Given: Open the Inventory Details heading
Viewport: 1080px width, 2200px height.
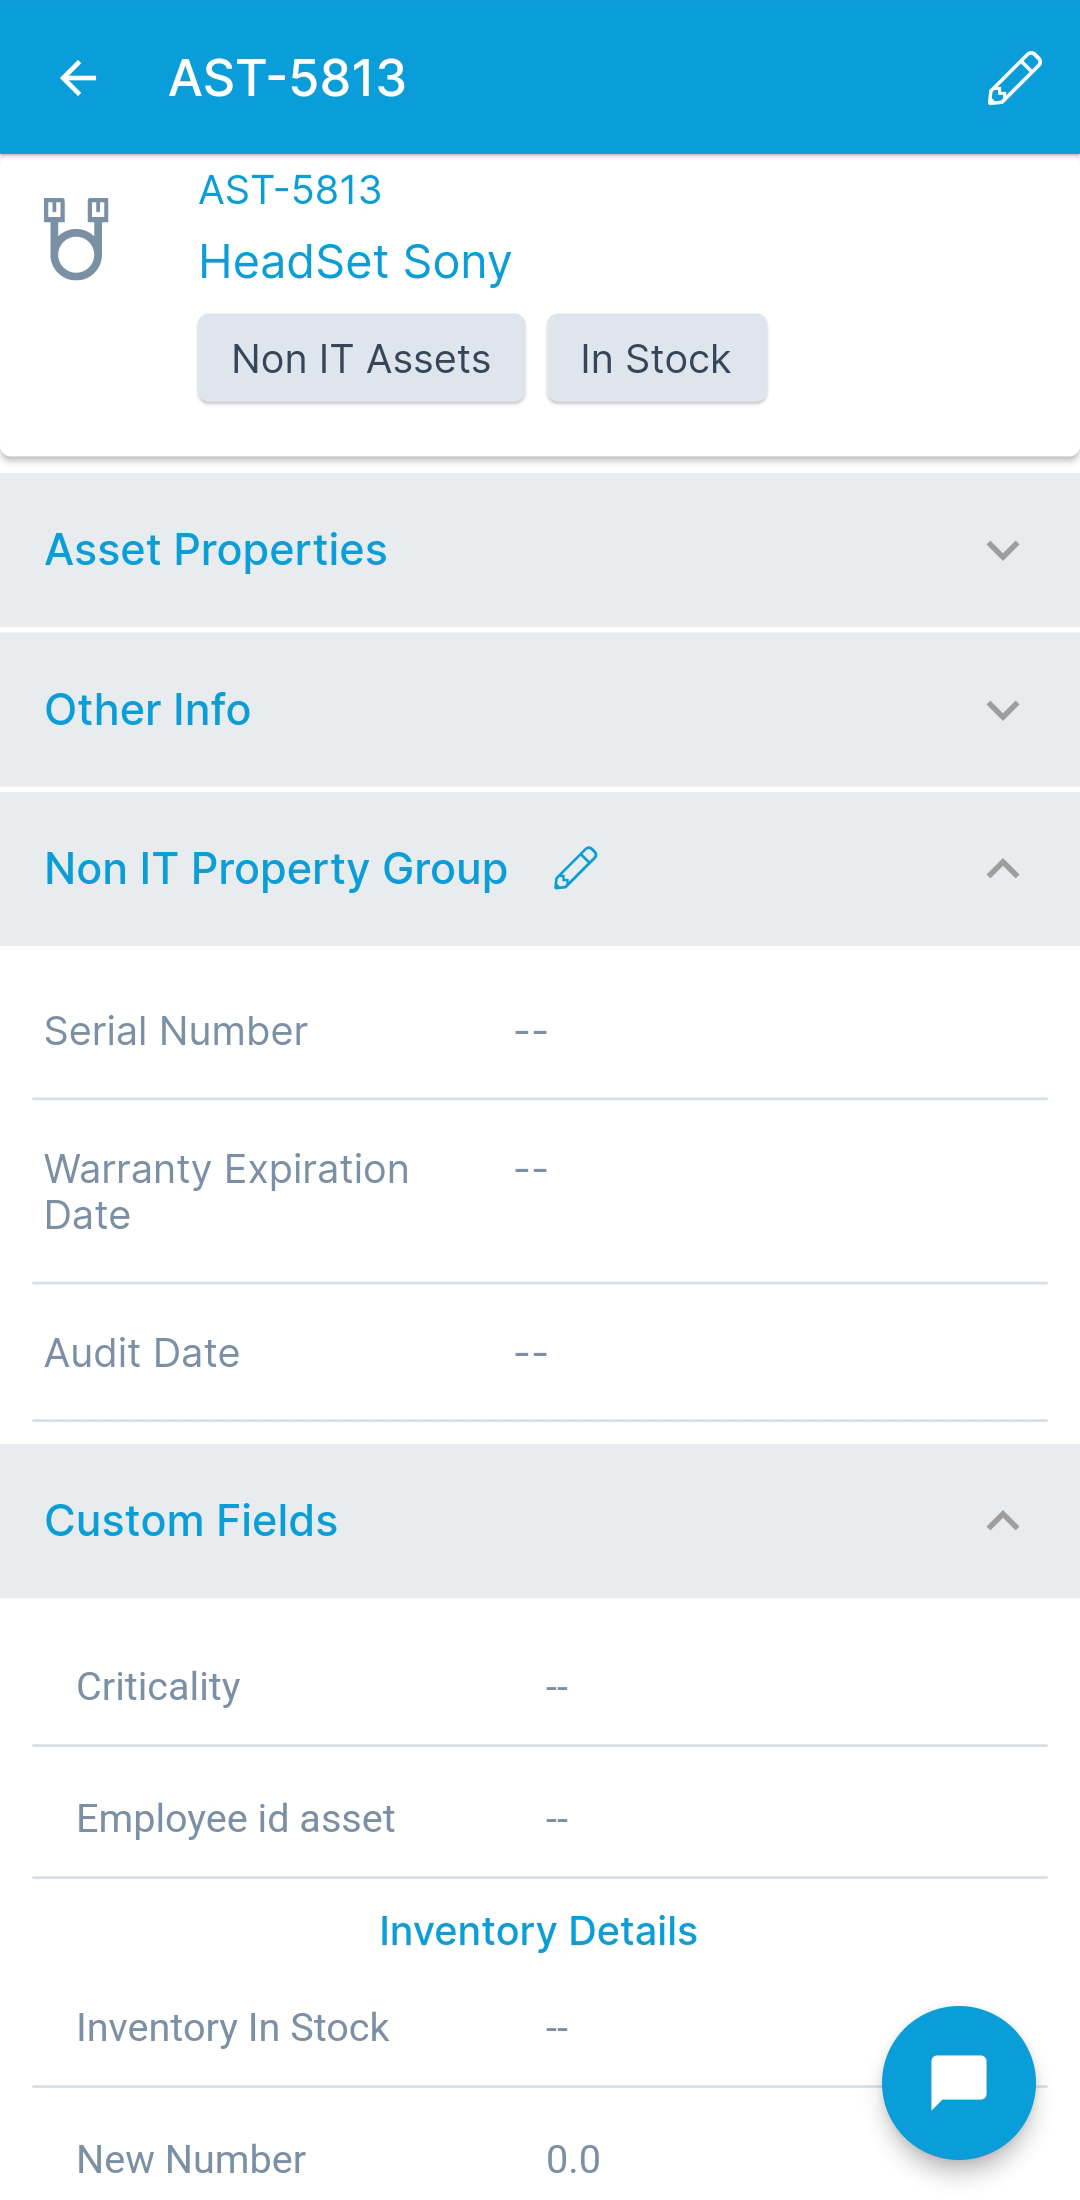Looking at the screenshot, I should pyautogui.click(x=538, y=1931).
